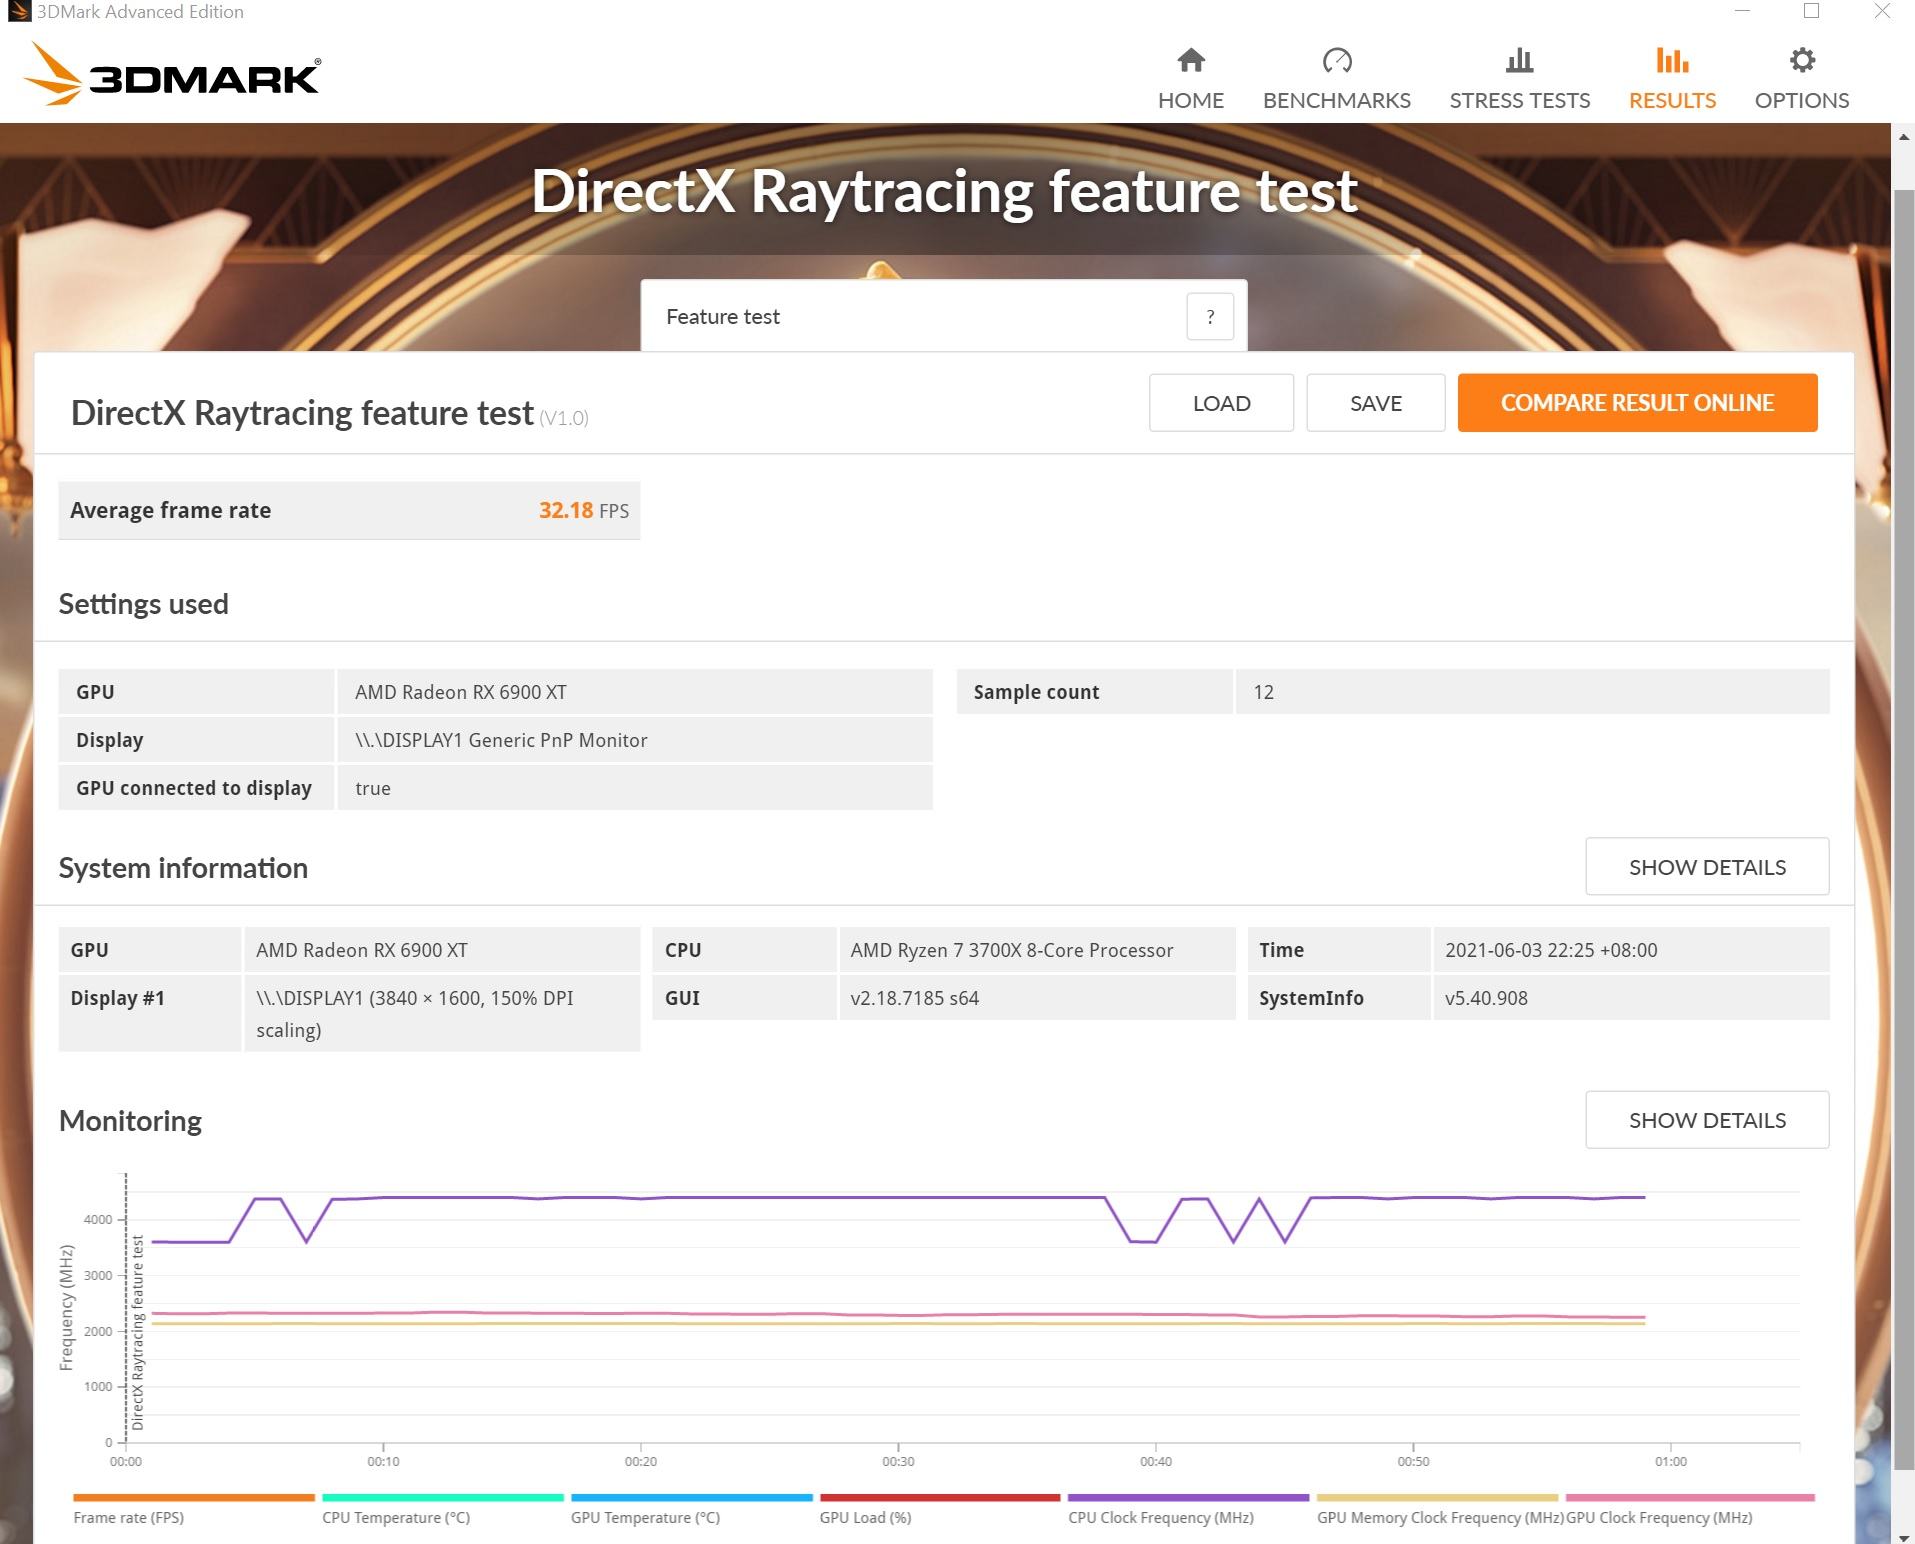The width and height of the screenshot is (1915, 1544).
Task: Click the Options gear icon
Action: click(1802, 61)
